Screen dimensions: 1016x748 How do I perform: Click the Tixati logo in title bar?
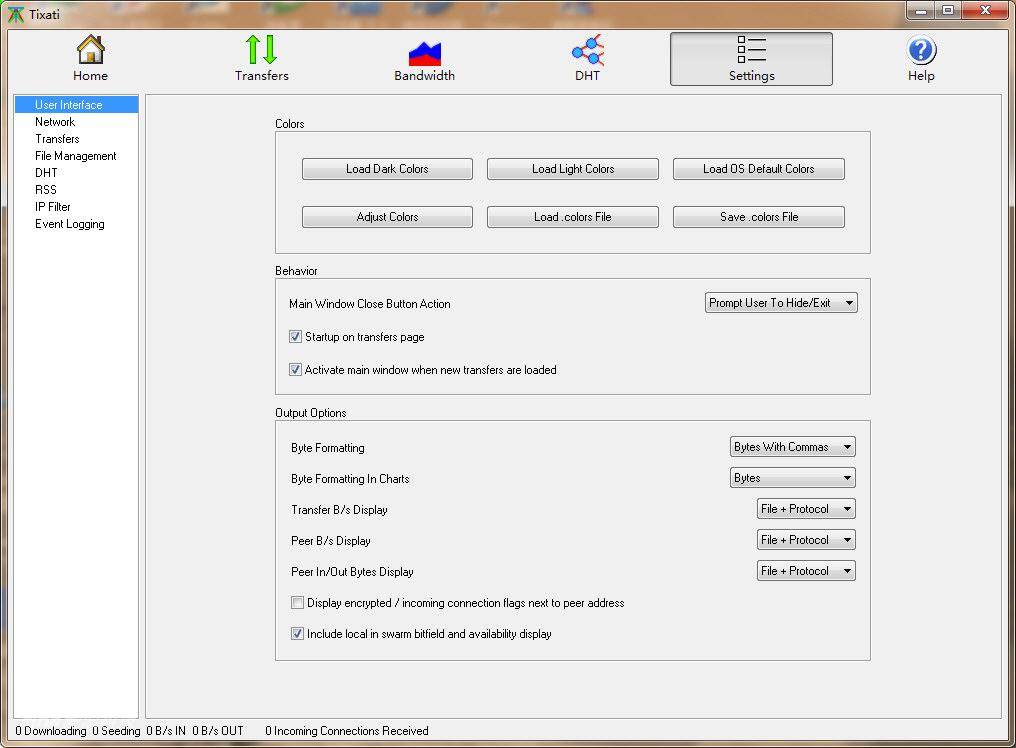tap(15, 13)
